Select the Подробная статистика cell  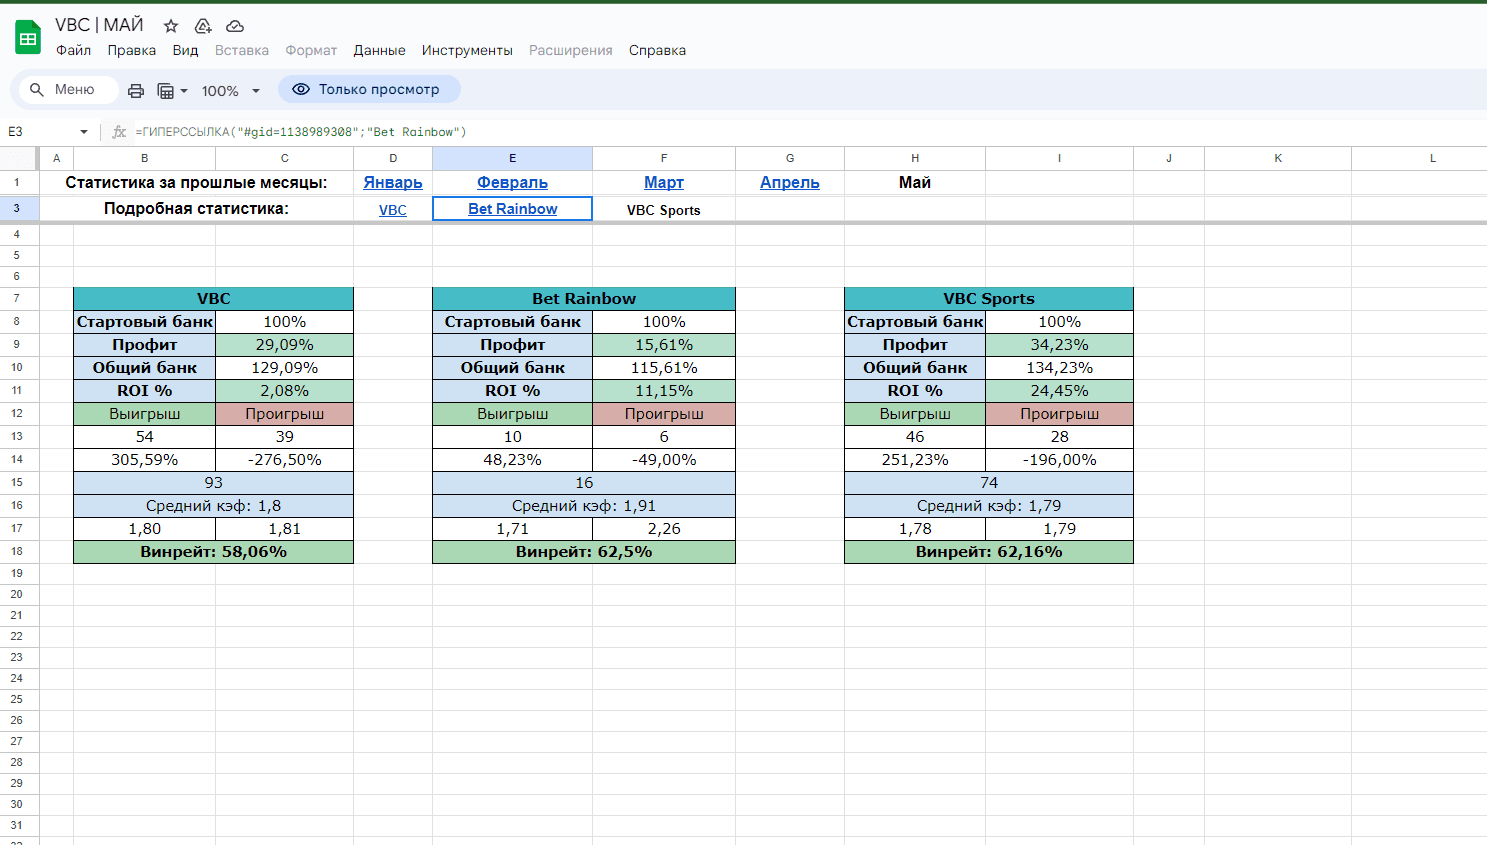[196, 209]
